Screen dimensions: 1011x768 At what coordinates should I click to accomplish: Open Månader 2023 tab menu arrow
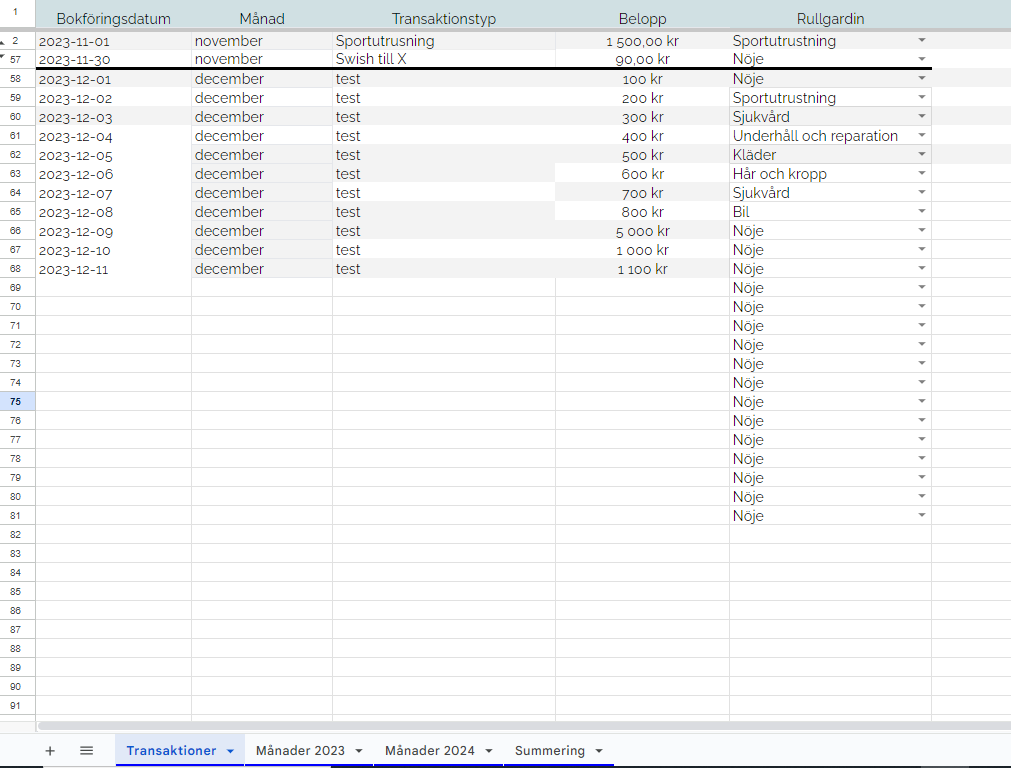tap(359, 751)
